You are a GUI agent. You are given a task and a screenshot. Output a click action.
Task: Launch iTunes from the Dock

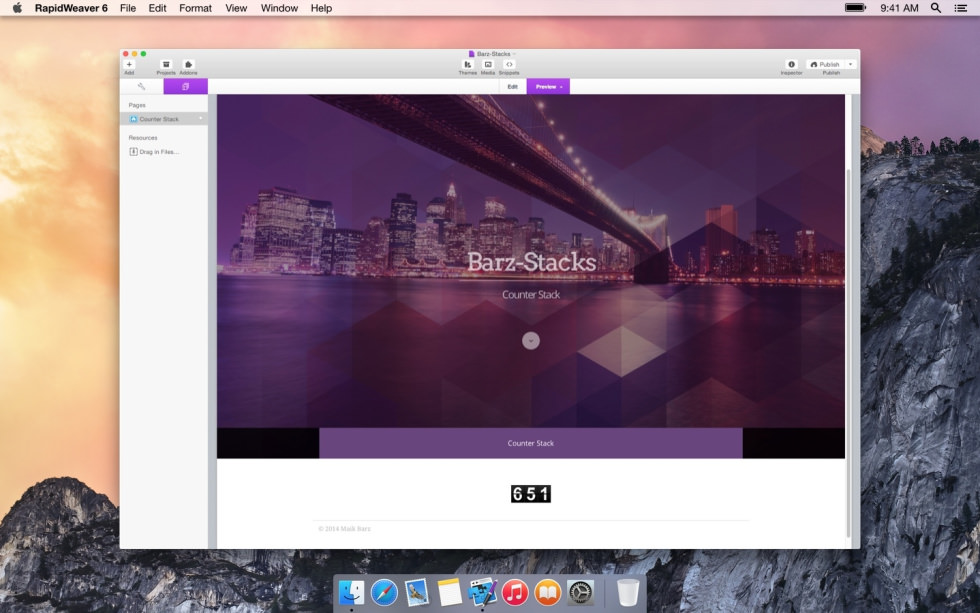(x=515, y=592)
